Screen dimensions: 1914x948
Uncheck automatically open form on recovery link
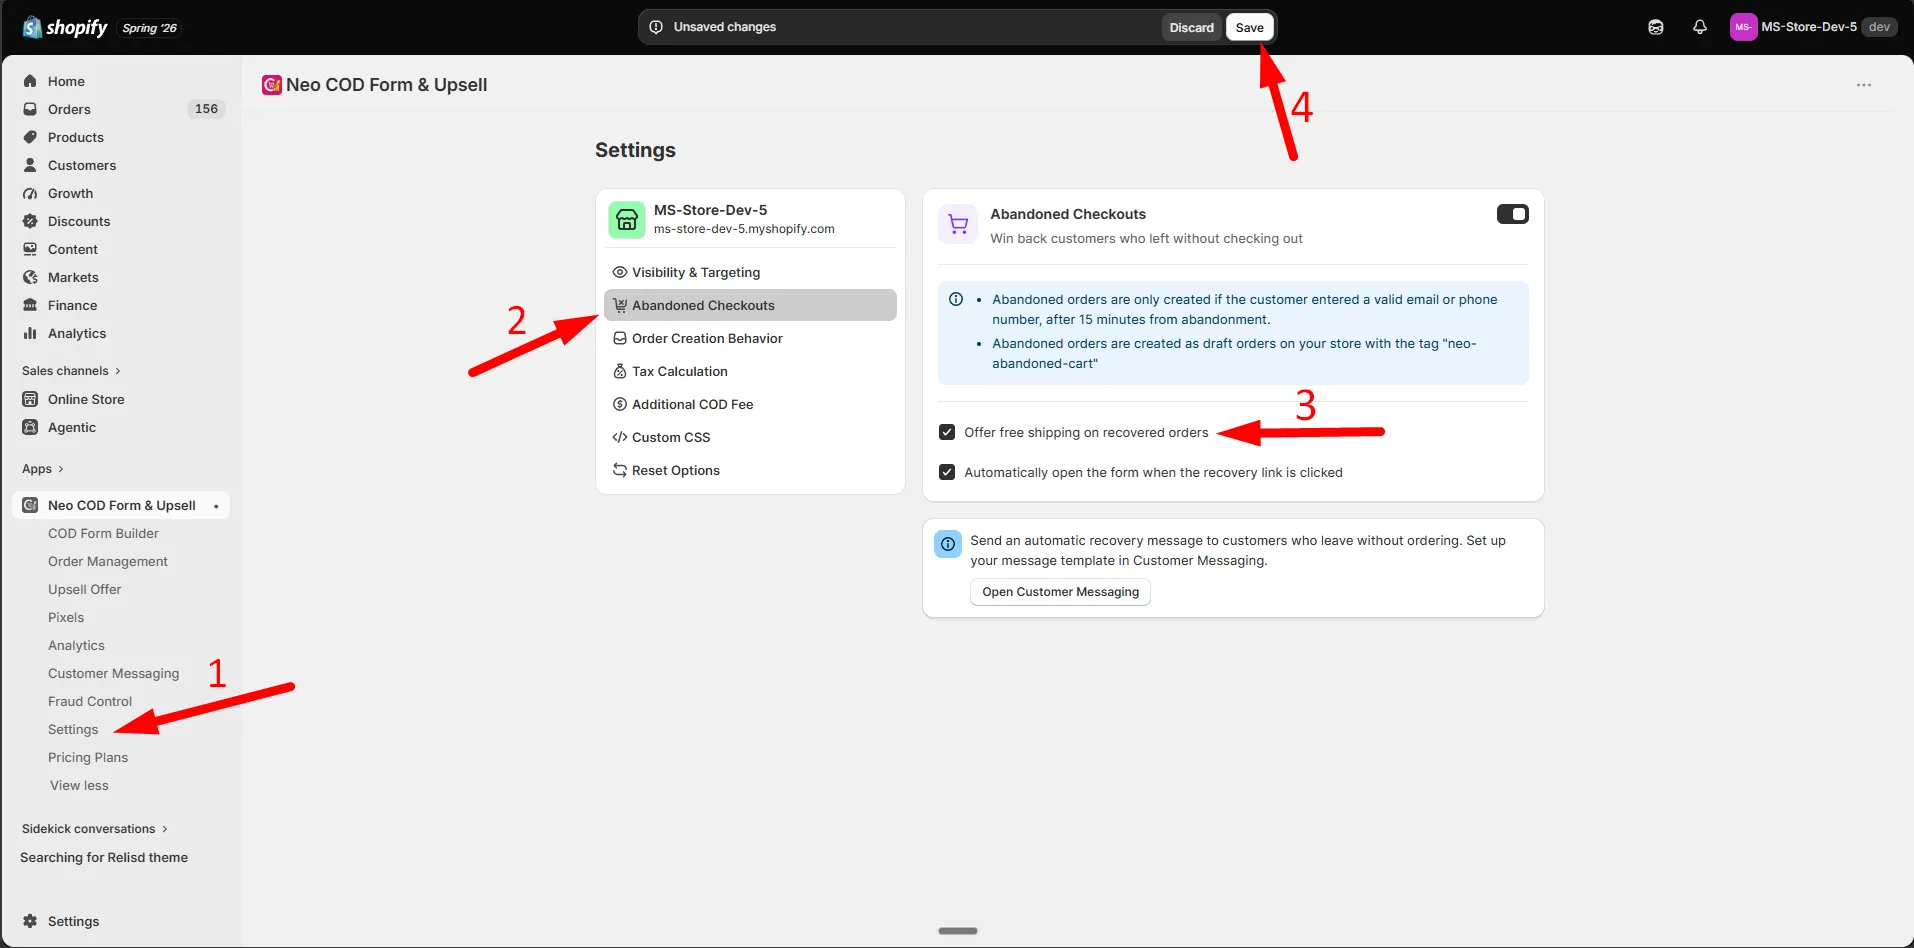(x=947, y=472)
